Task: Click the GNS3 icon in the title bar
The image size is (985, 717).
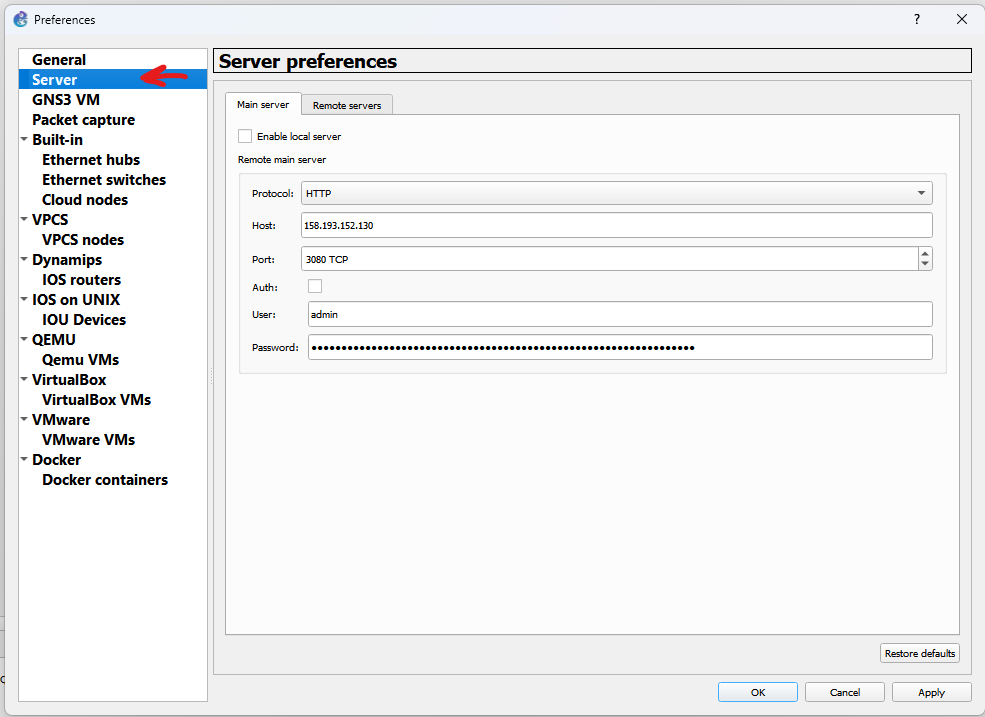Action: tap(21, 19)
